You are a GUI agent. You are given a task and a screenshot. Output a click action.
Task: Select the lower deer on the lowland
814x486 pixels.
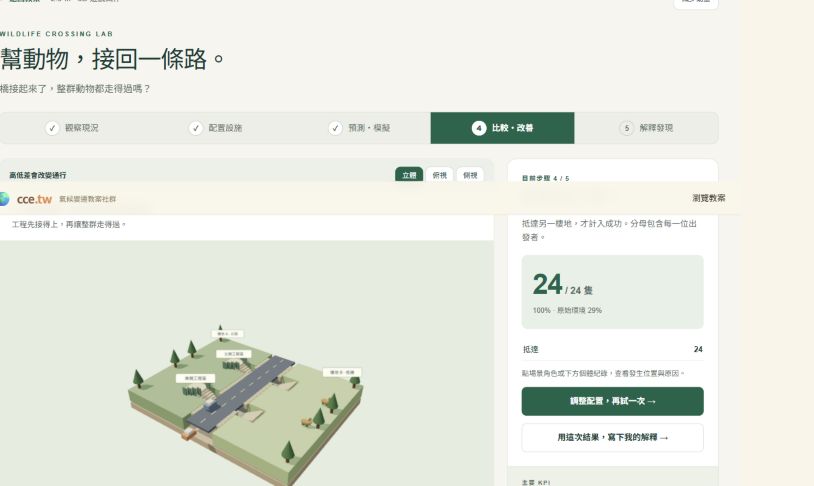tap(307, 422)
